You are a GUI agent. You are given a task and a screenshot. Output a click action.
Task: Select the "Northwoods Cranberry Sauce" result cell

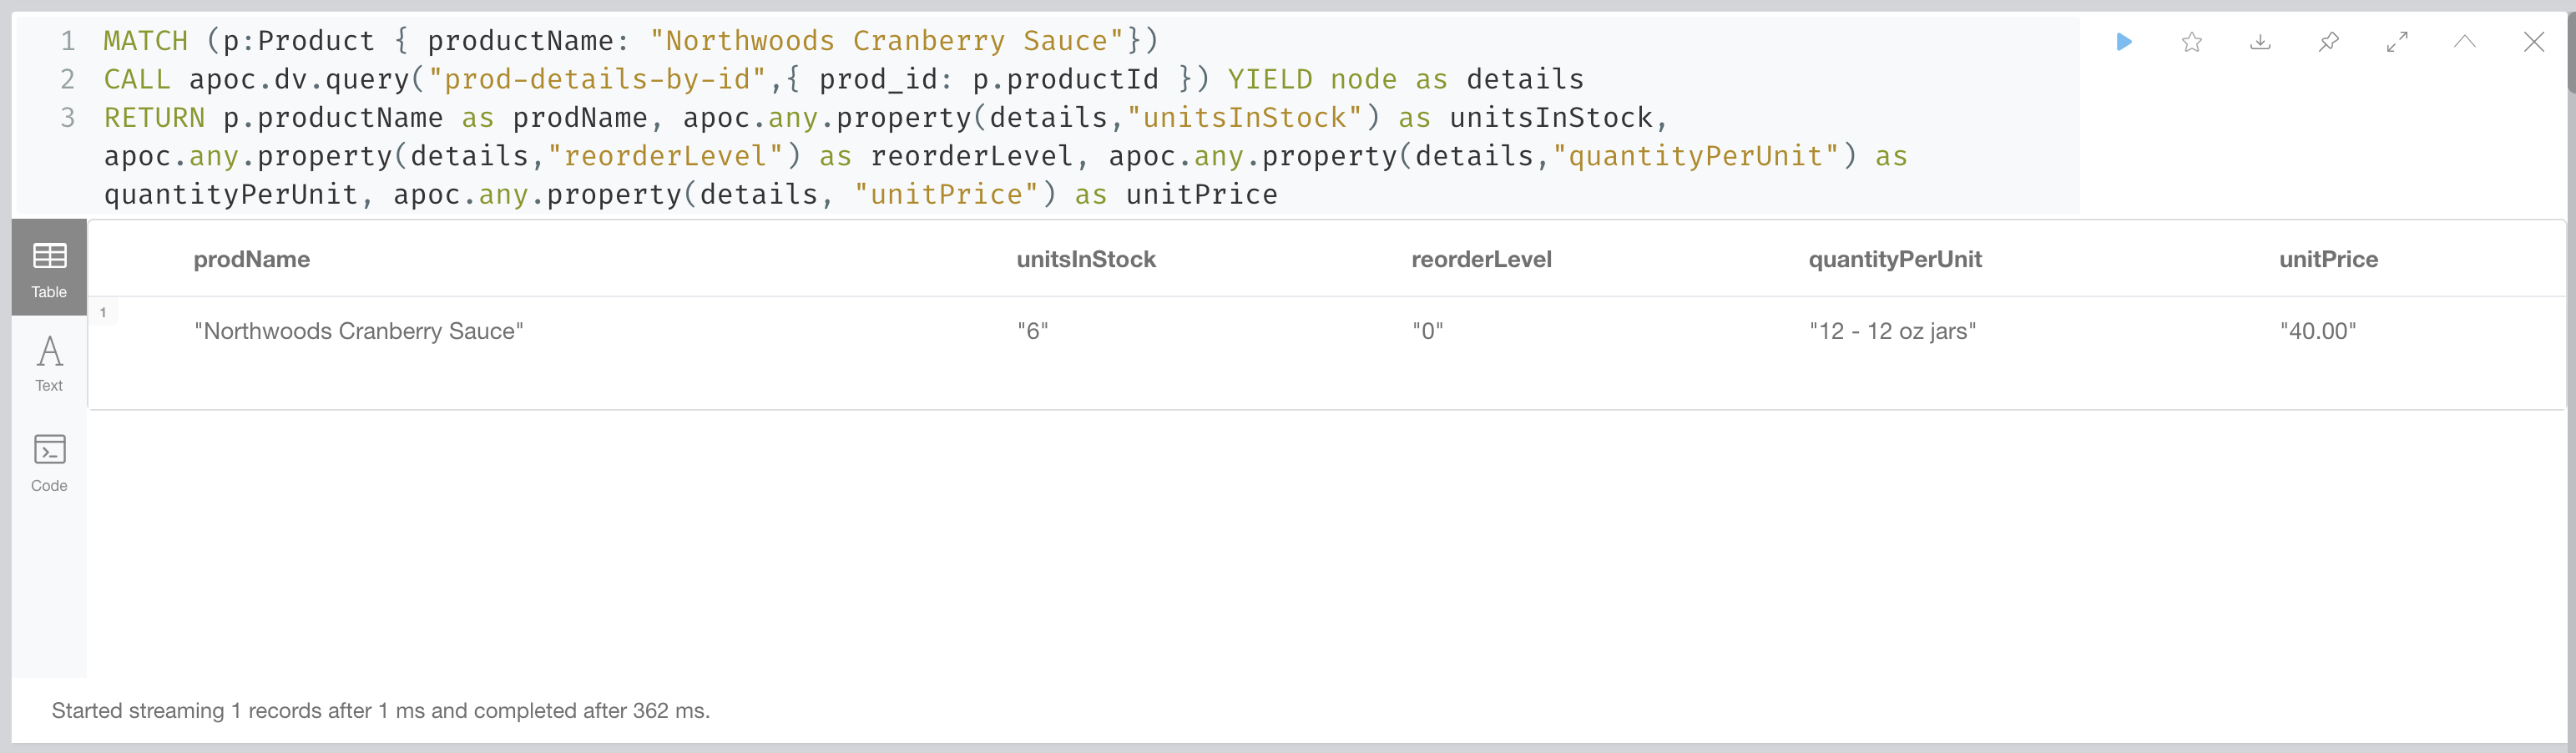coord(360,330)
